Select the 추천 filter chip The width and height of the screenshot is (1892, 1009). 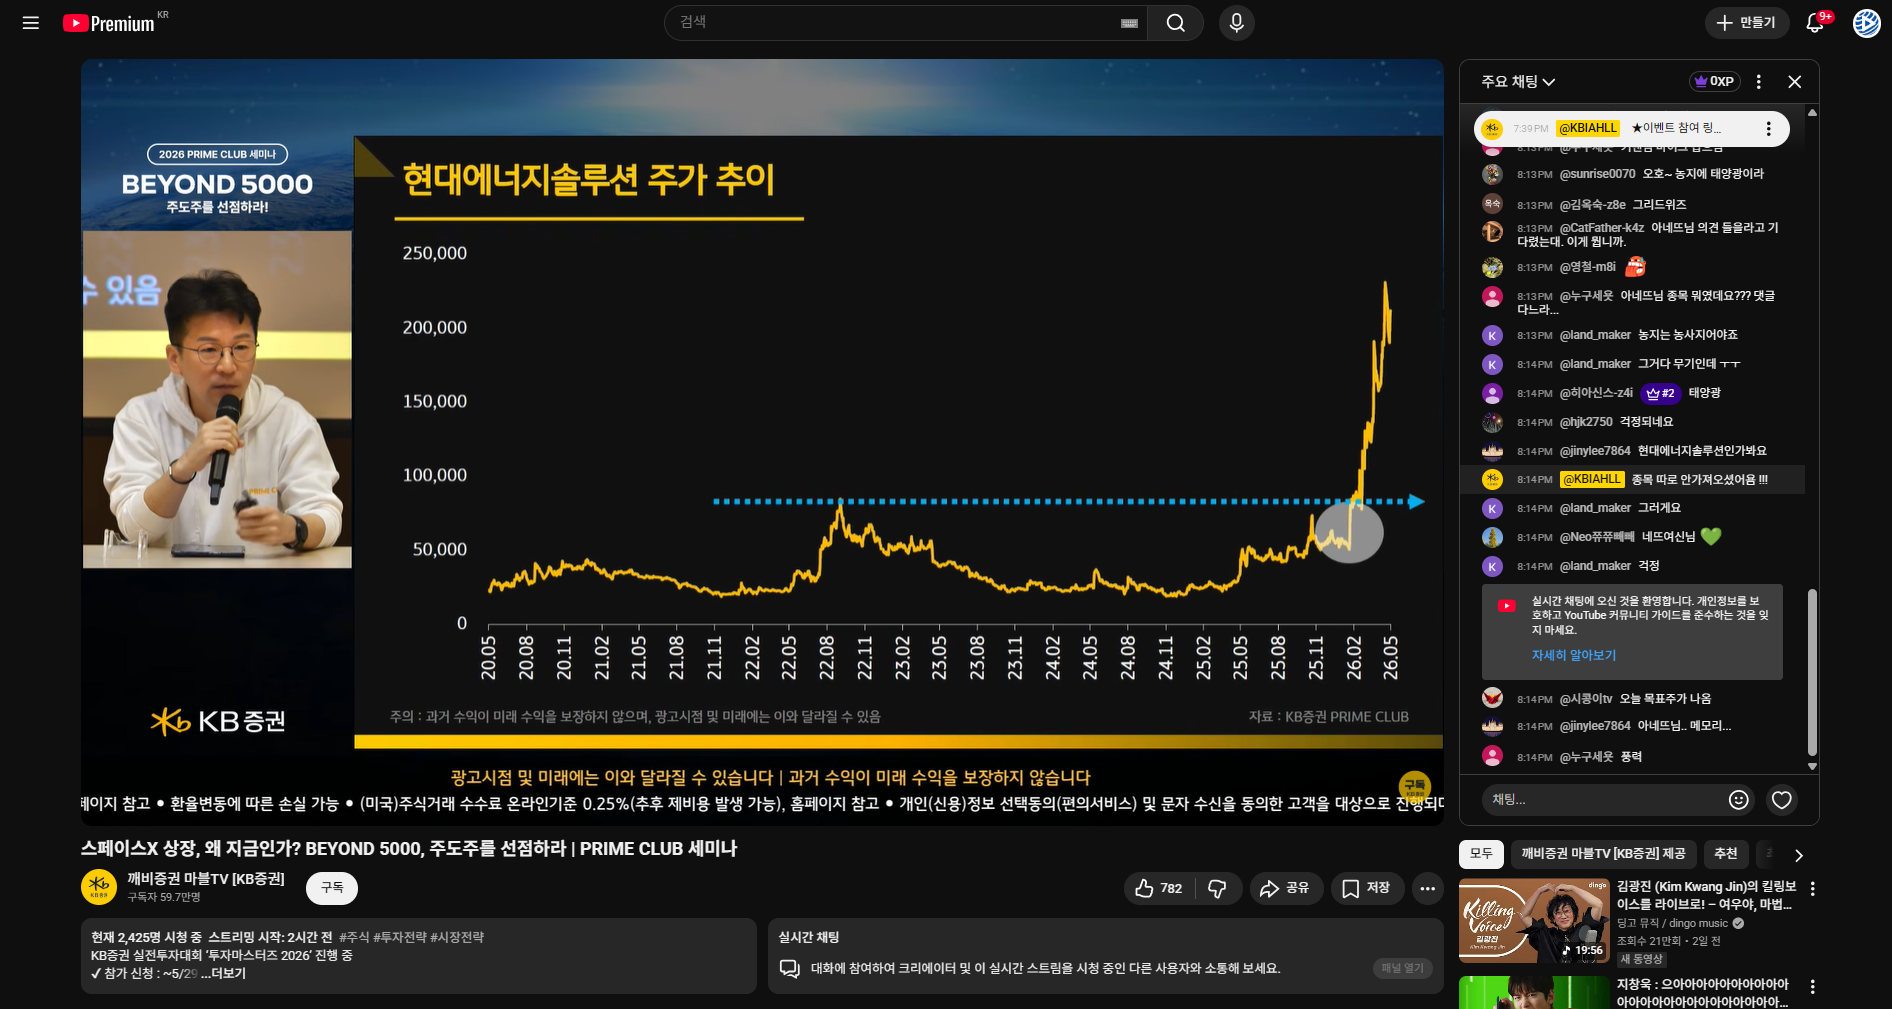(1726, 854)
